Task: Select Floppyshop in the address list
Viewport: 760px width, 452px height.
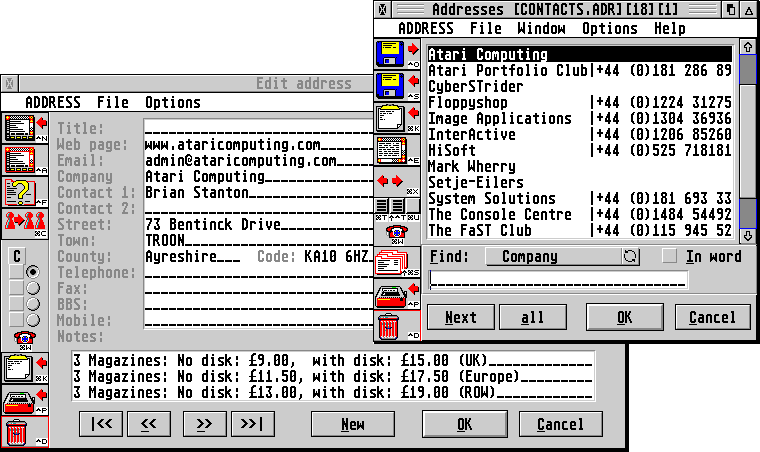Action: [x=580, y=102]
